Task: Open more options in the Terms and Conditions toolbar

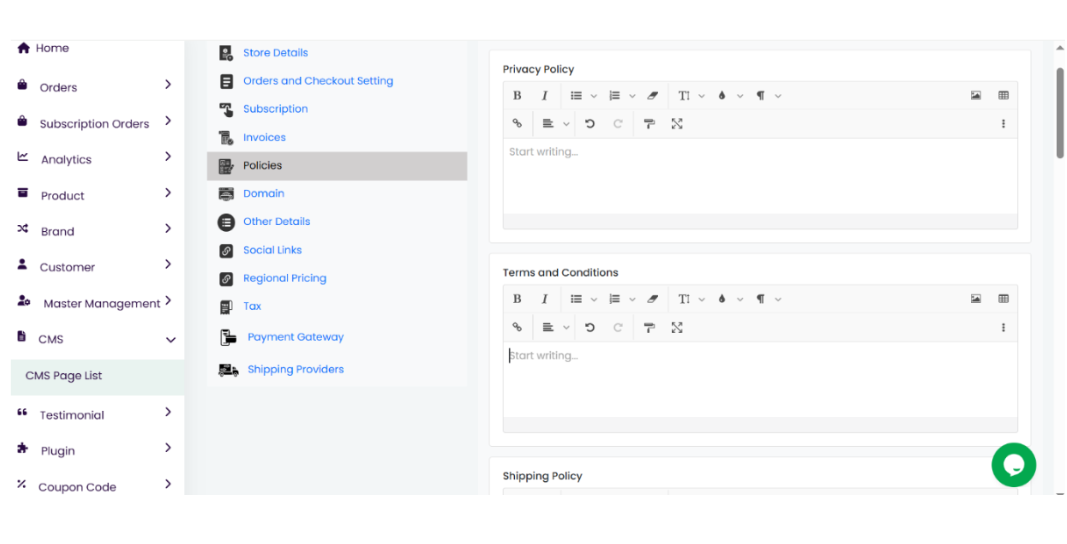Action: [x=1003, y=327]
